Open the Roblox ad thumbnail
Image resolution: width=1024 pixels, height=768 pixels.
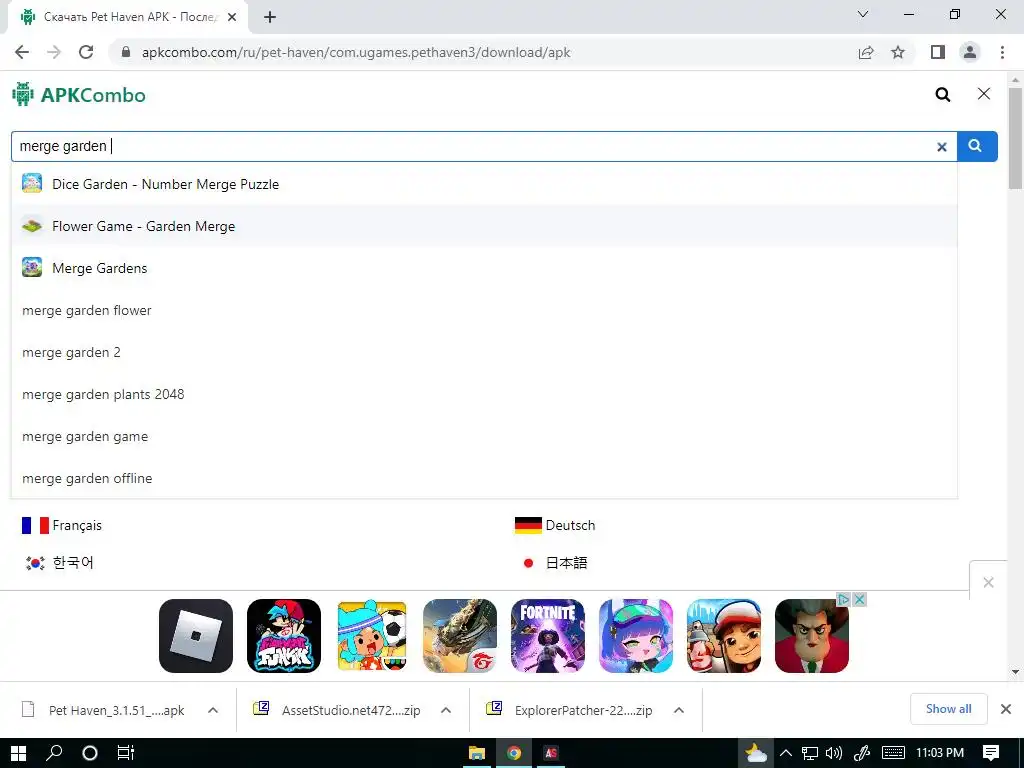(x=196, y=635)
